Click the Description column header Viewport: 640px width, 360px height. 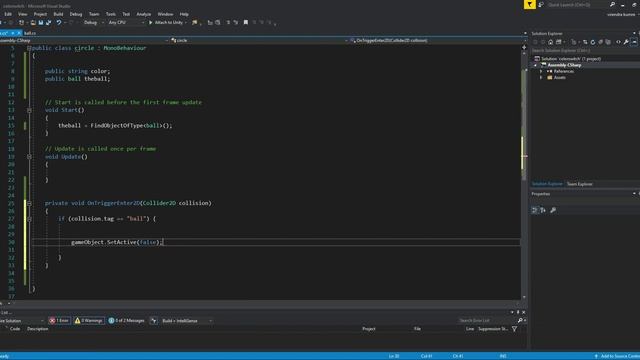click(38, 329)
